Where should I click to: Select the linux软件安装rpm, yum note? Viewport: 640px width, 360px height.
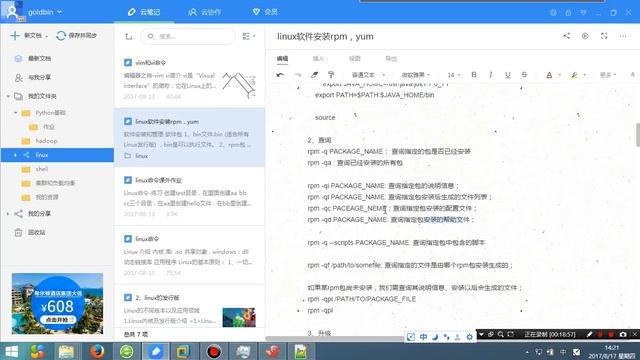(189, 137)
